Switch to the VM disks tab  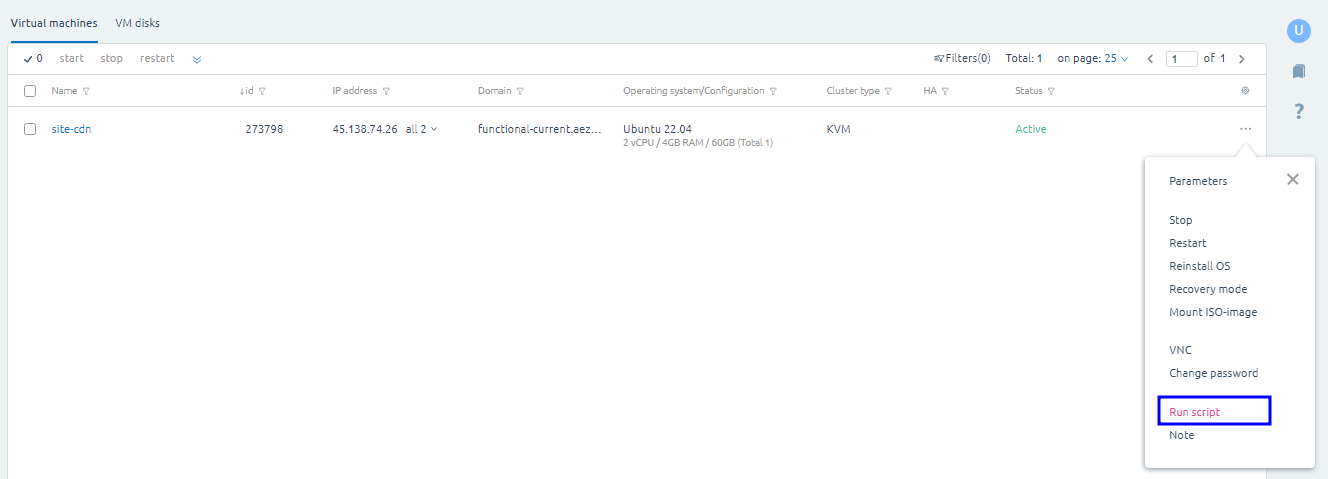point(137,23)
